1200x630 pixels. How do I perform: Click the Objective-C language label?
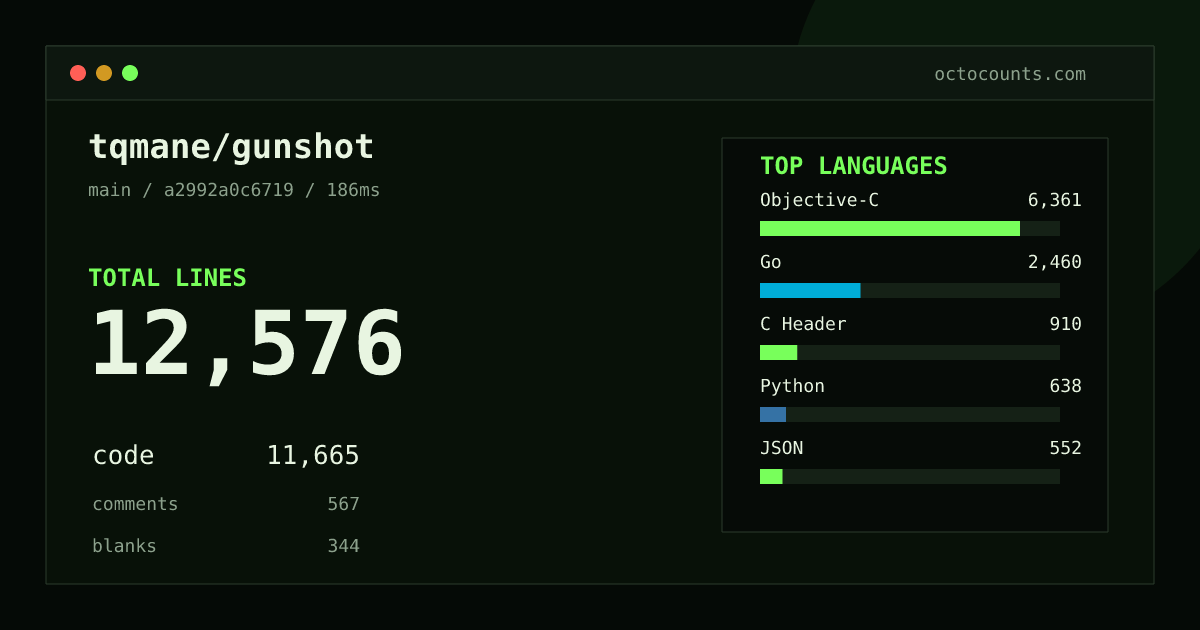point(819,200)
